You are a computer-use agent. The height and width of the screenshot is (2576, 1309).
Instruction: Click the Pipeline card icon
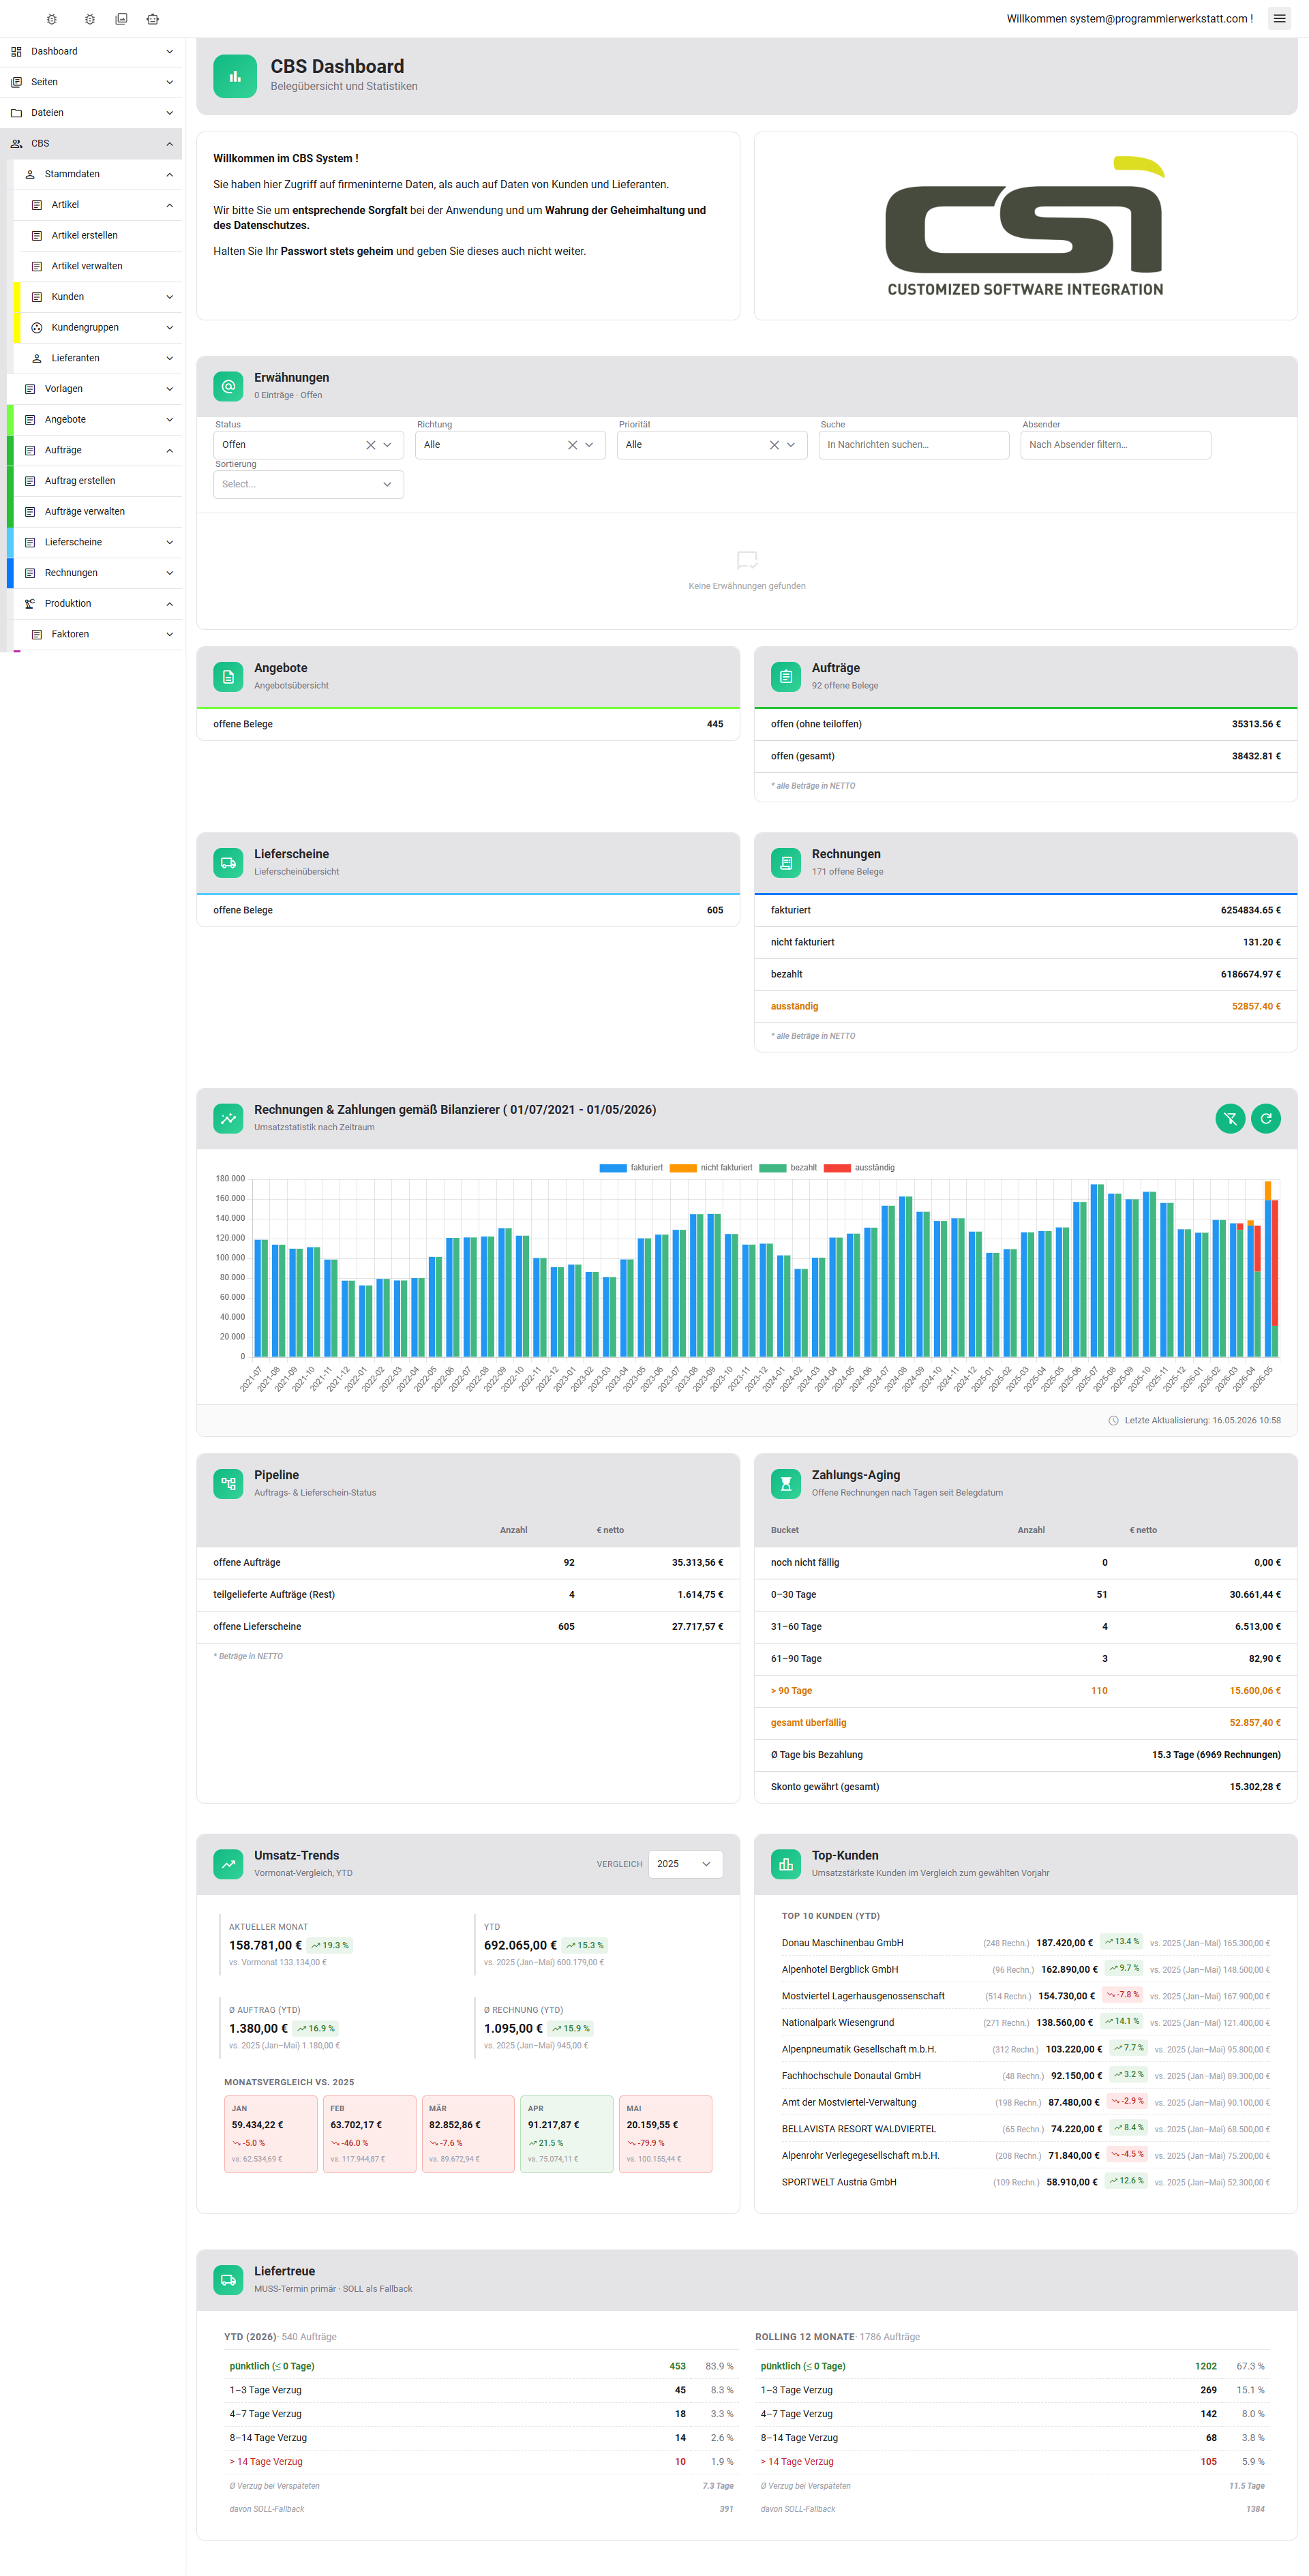pyautogui.click(x=228, y=1484)
